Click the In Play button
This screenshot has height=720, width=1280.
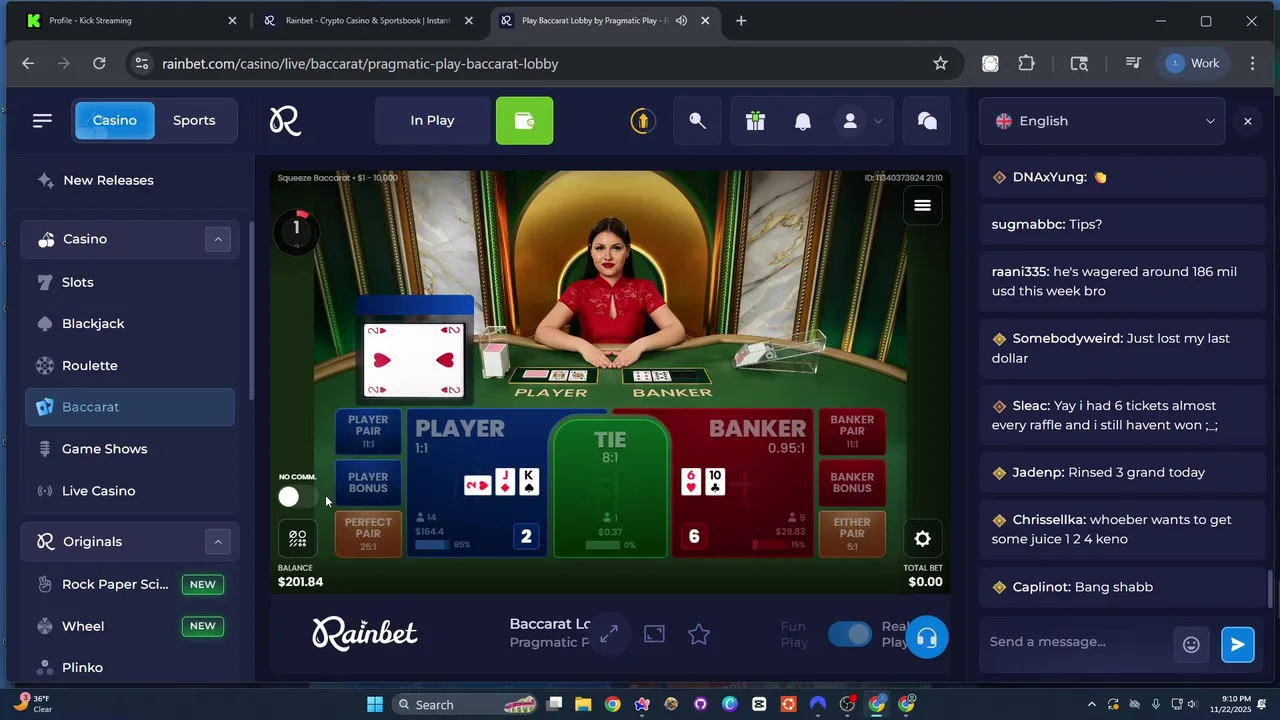[432, 120]
